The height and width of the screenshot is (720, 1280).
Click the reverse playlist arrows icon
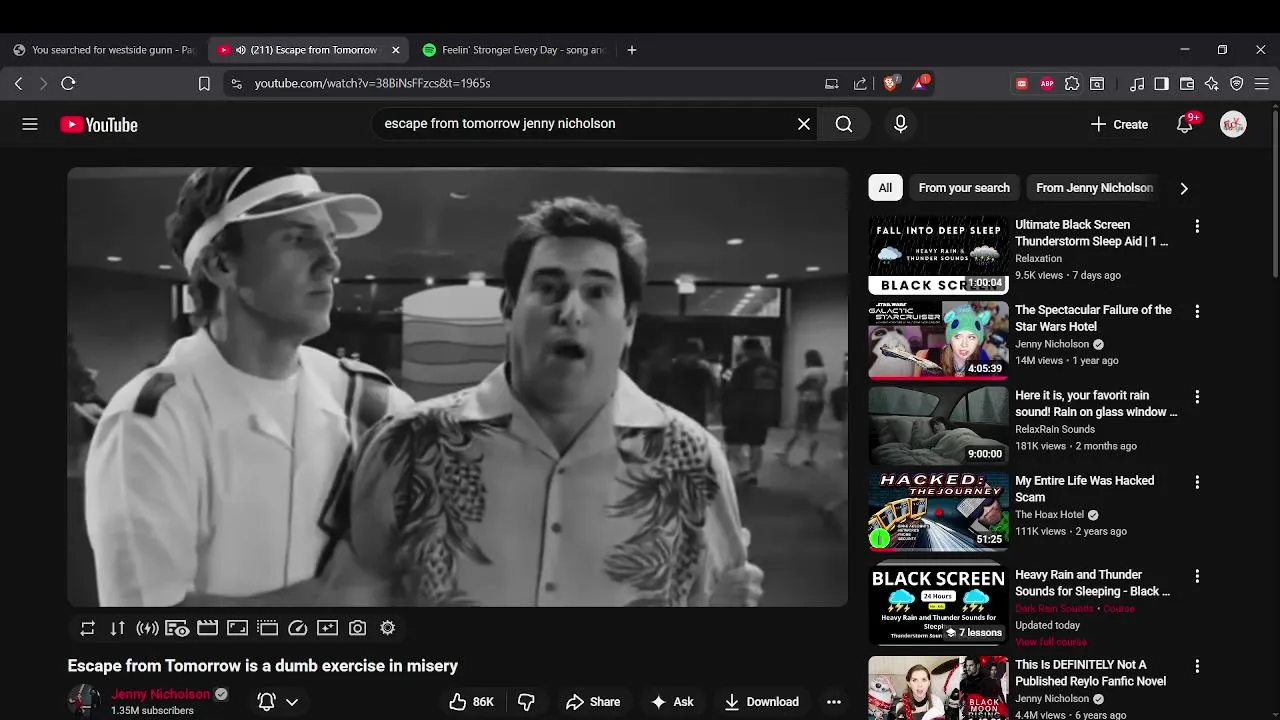point(118,628)
